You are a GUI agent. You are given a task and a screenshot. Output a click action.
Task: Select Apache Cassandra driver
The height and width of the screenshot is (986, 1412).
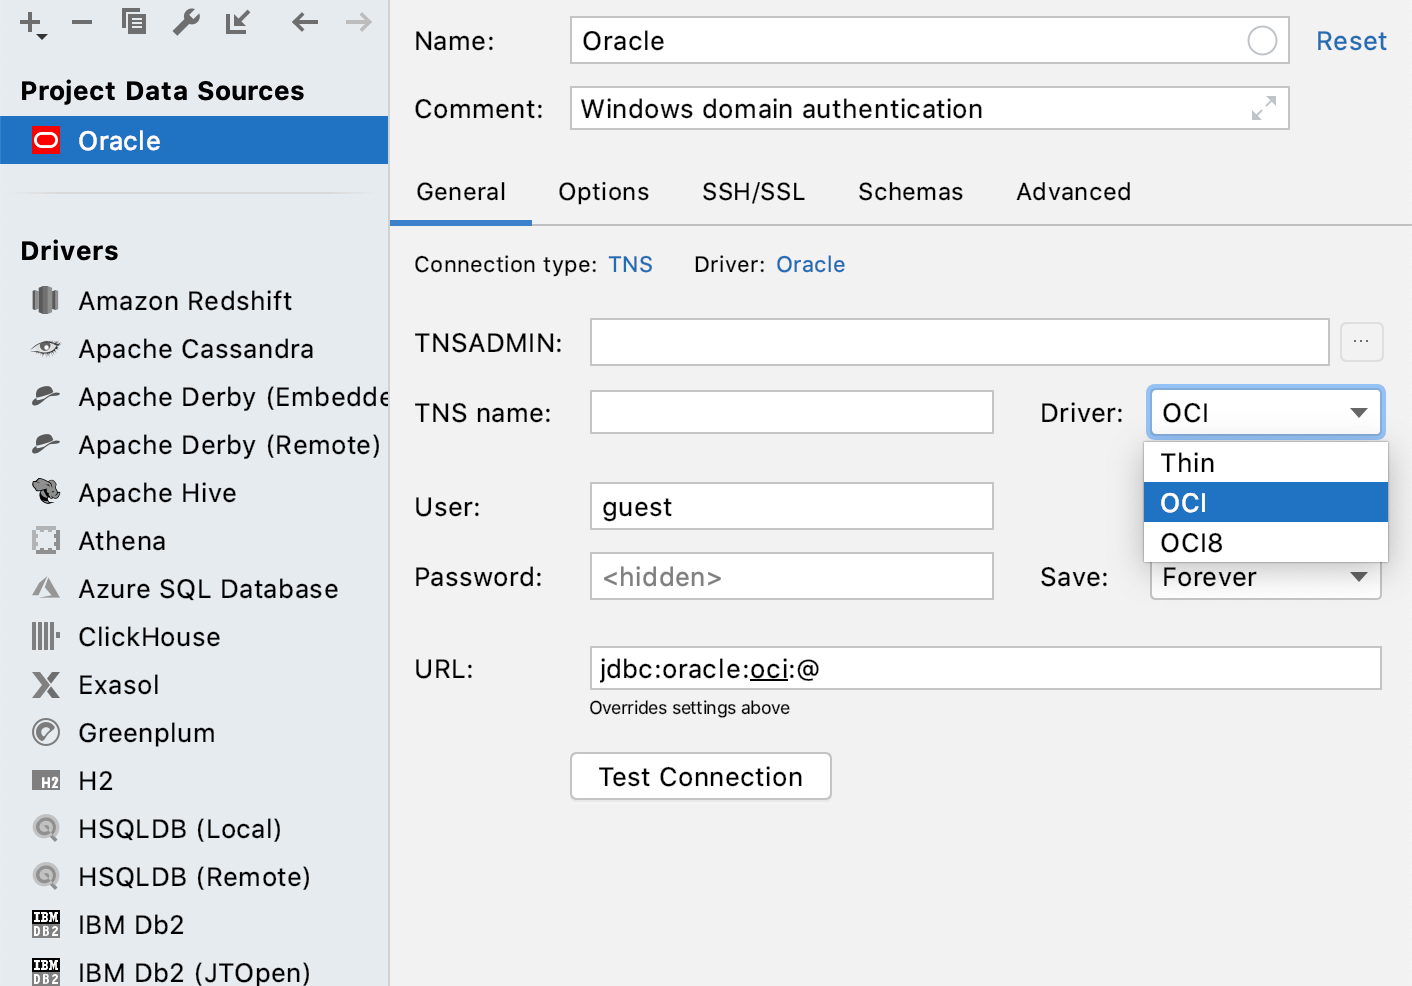pos(194,348)
